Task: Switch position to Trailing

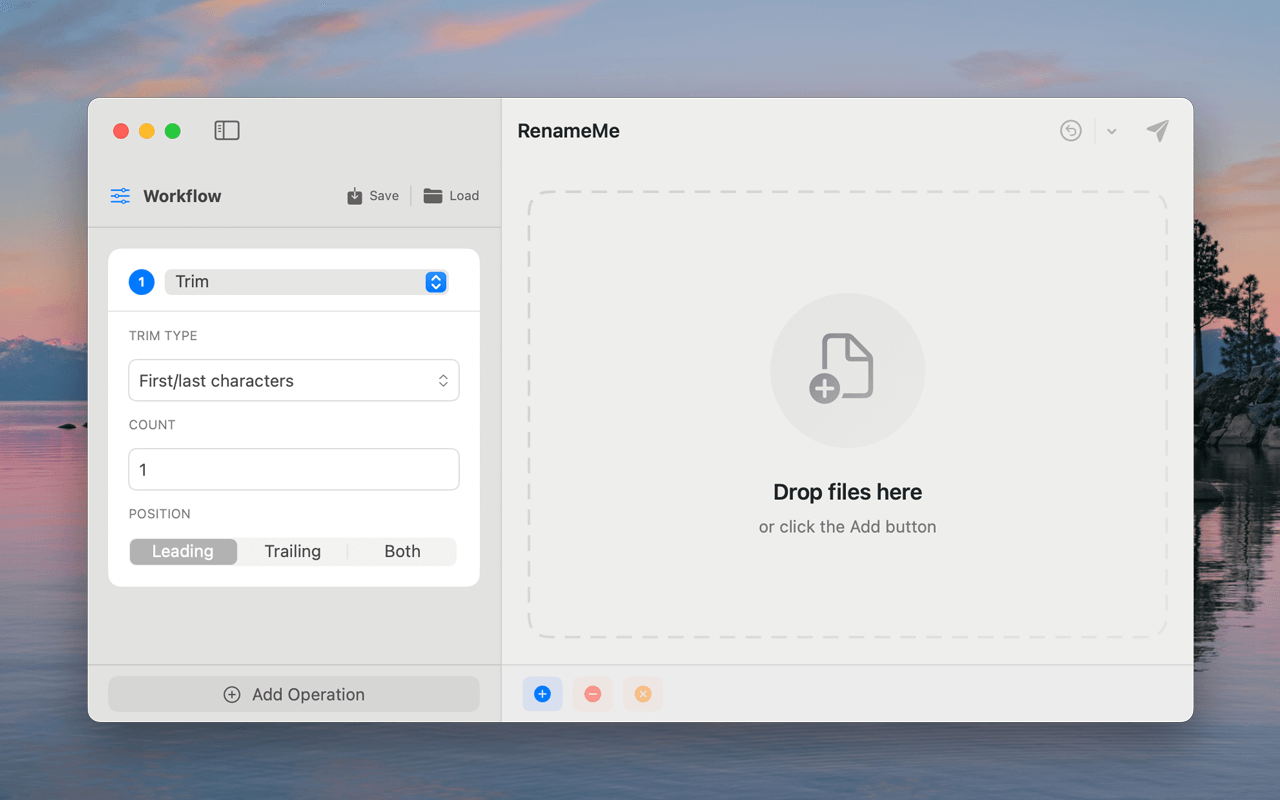Action: pyautogui.click(x=292, y=551)
